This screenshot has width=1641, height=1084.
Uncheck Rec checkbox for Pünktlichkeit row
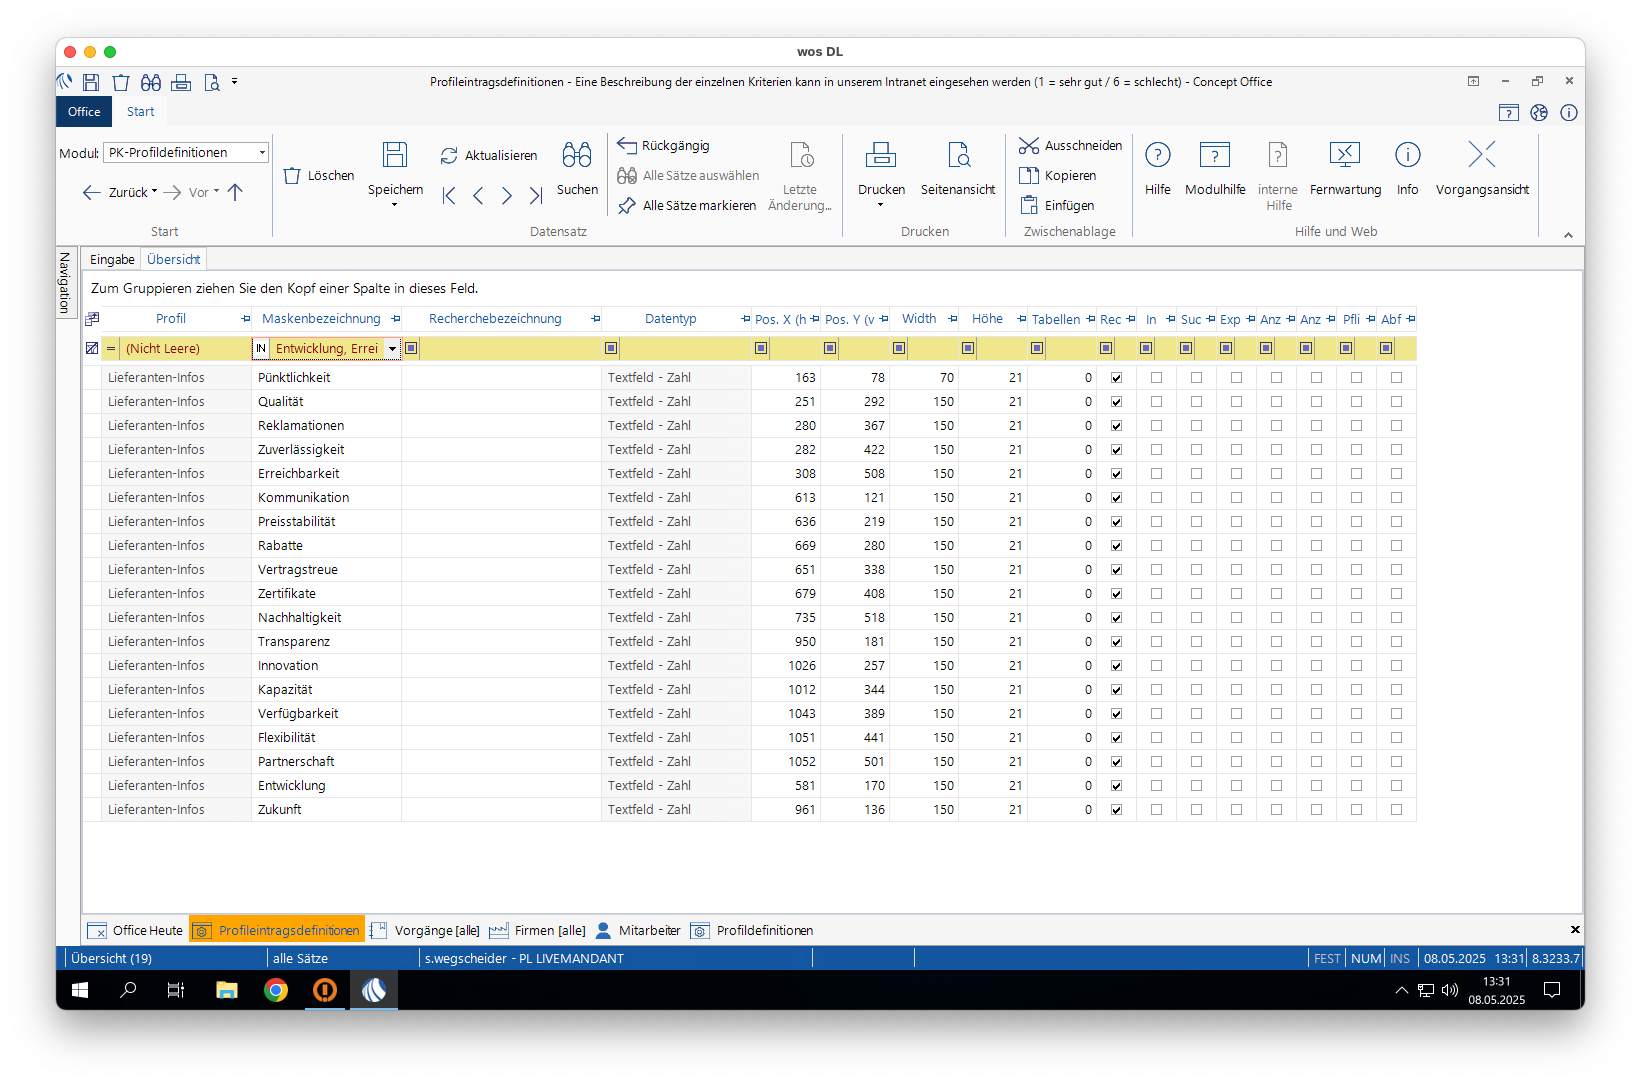pyautogui.click(x=1117, y=378)
